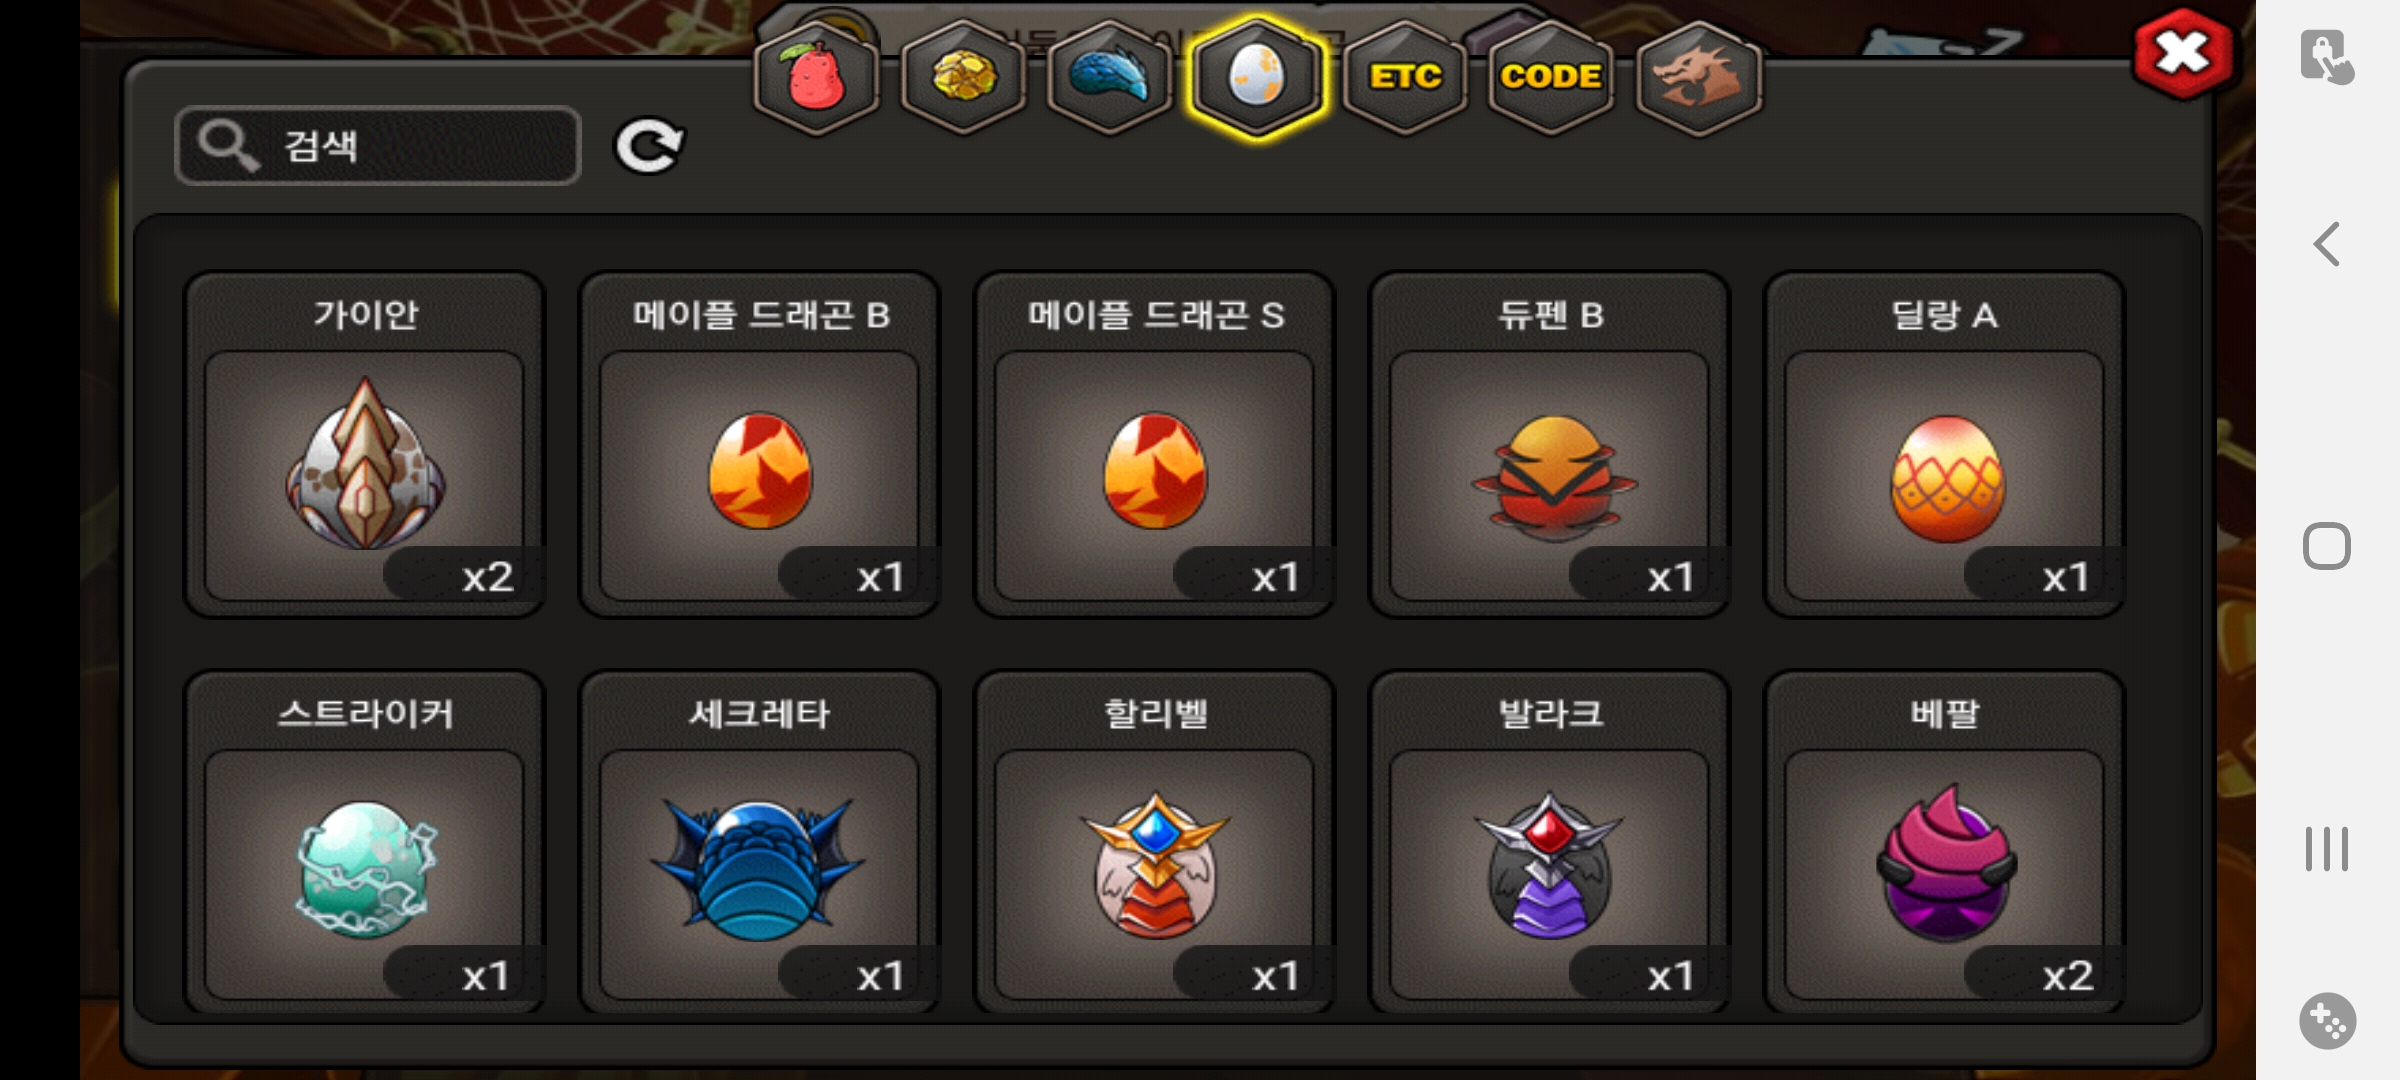
Task: Select the 메이플 드래곤 B egg
Action: click(760, 445)
